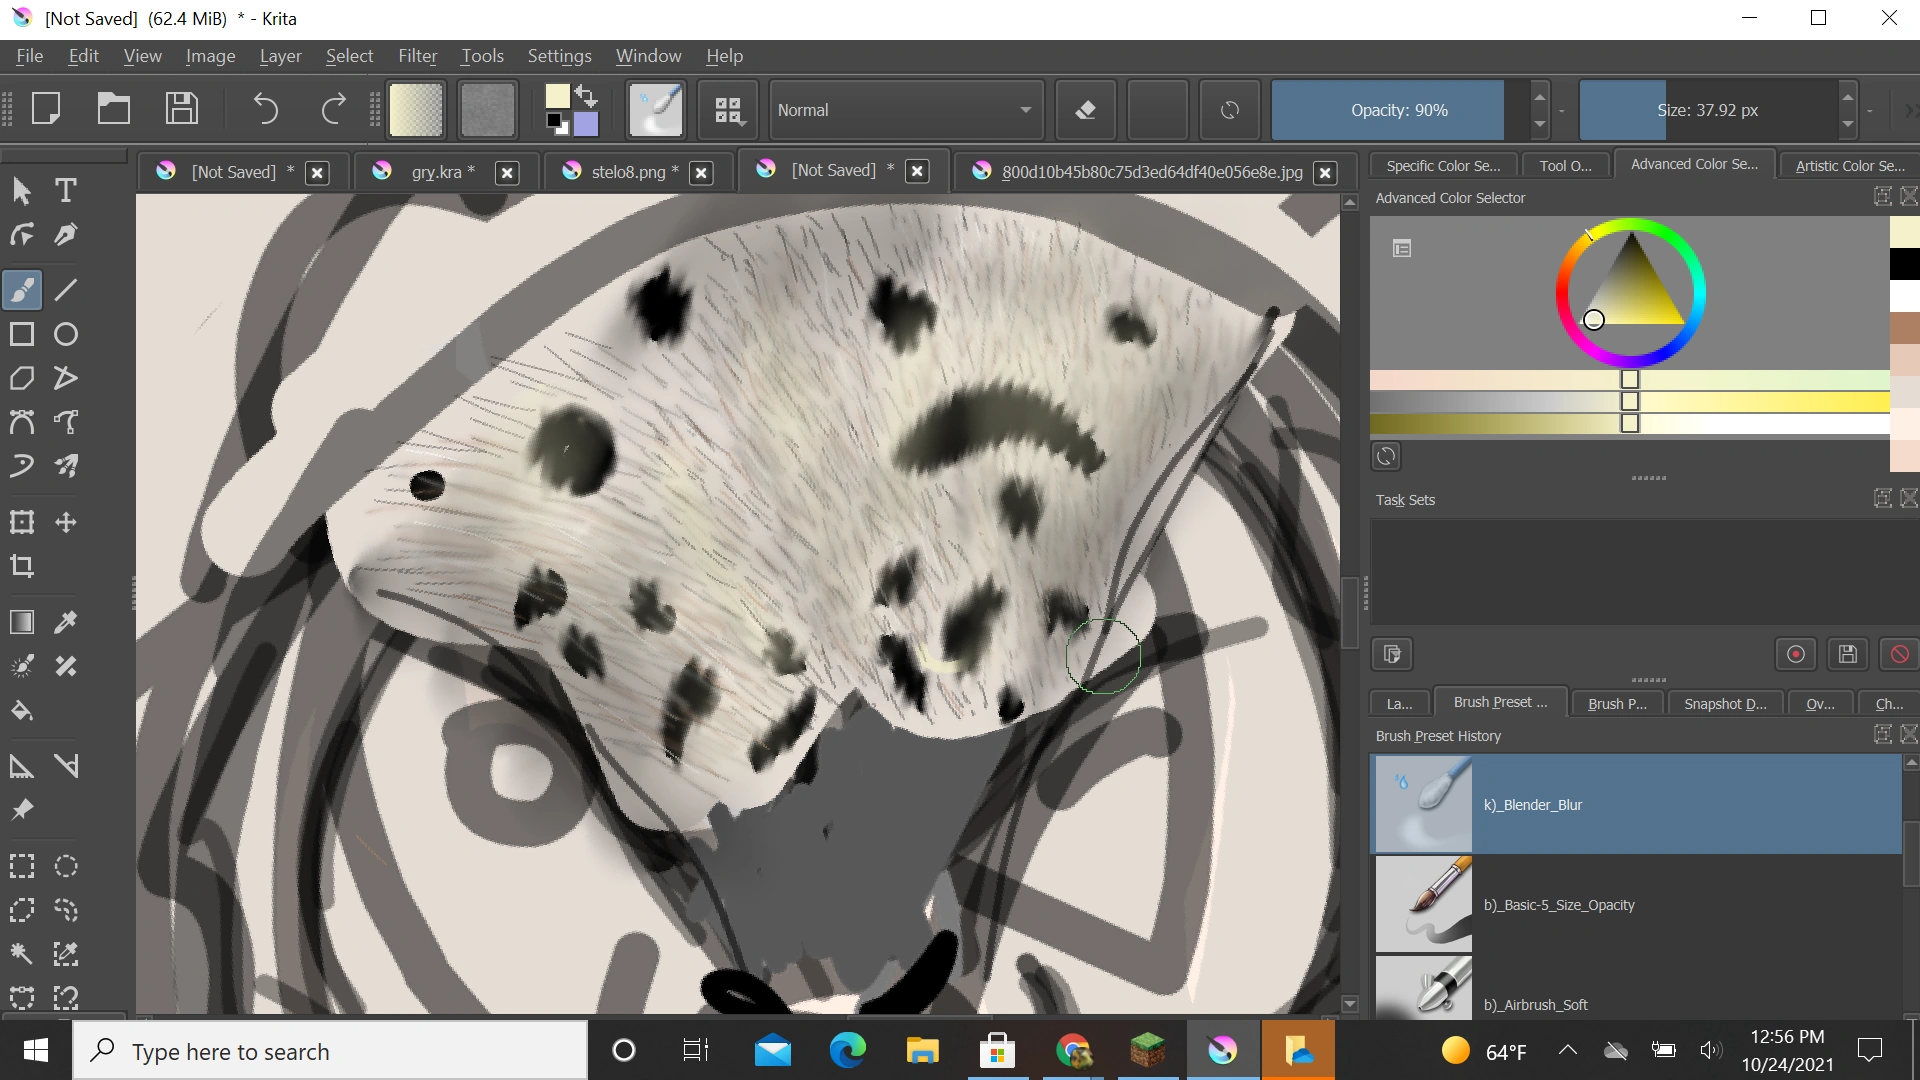
Task: Select the Elliptical Selection tool
Action: (66, 866)
